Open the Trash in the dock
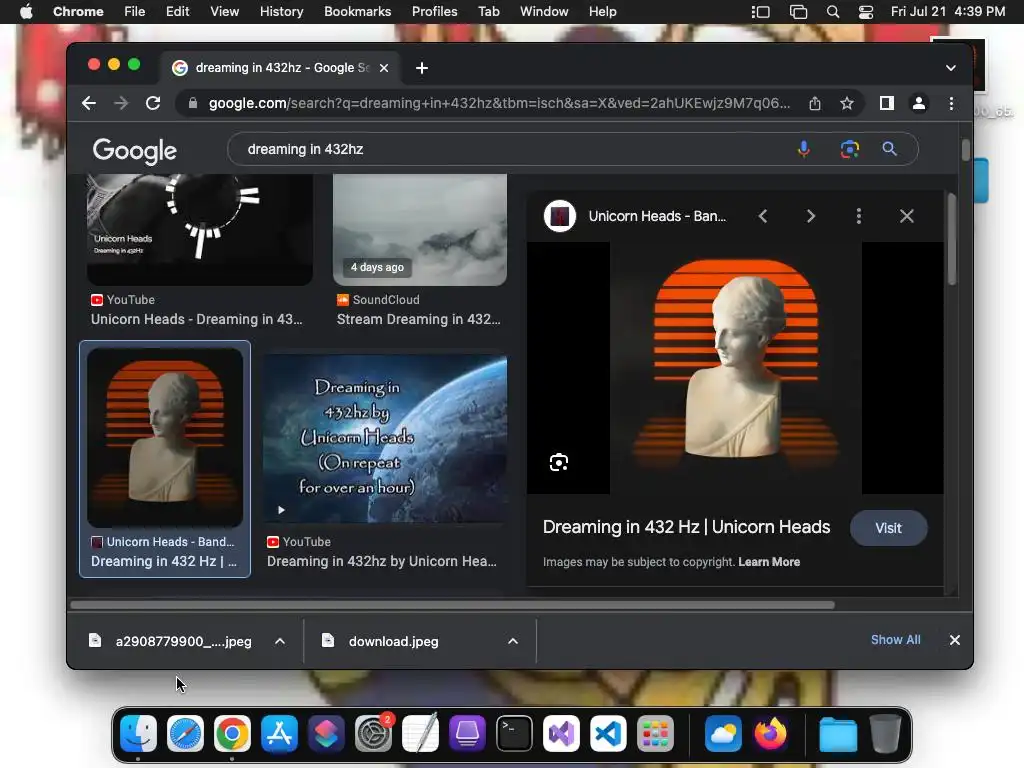Screen dimensions: 1024x768 (x=885, y=733)
